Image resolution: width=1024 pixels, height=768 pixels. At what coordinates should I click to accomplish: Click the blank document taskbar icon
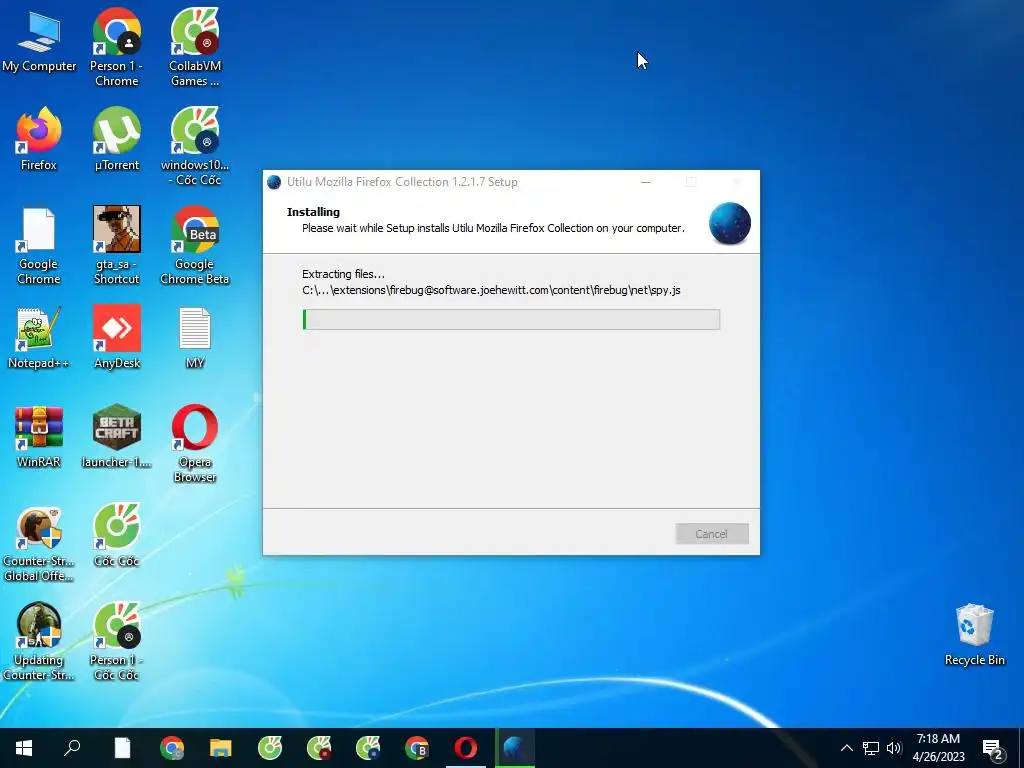[x=123, y=748]
